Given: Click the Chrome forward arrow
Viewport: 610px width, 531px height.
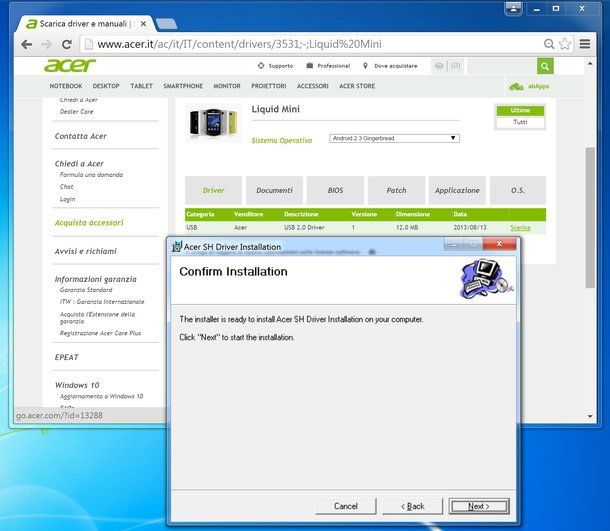Looking at the screenshot, I should pos(47,44).
